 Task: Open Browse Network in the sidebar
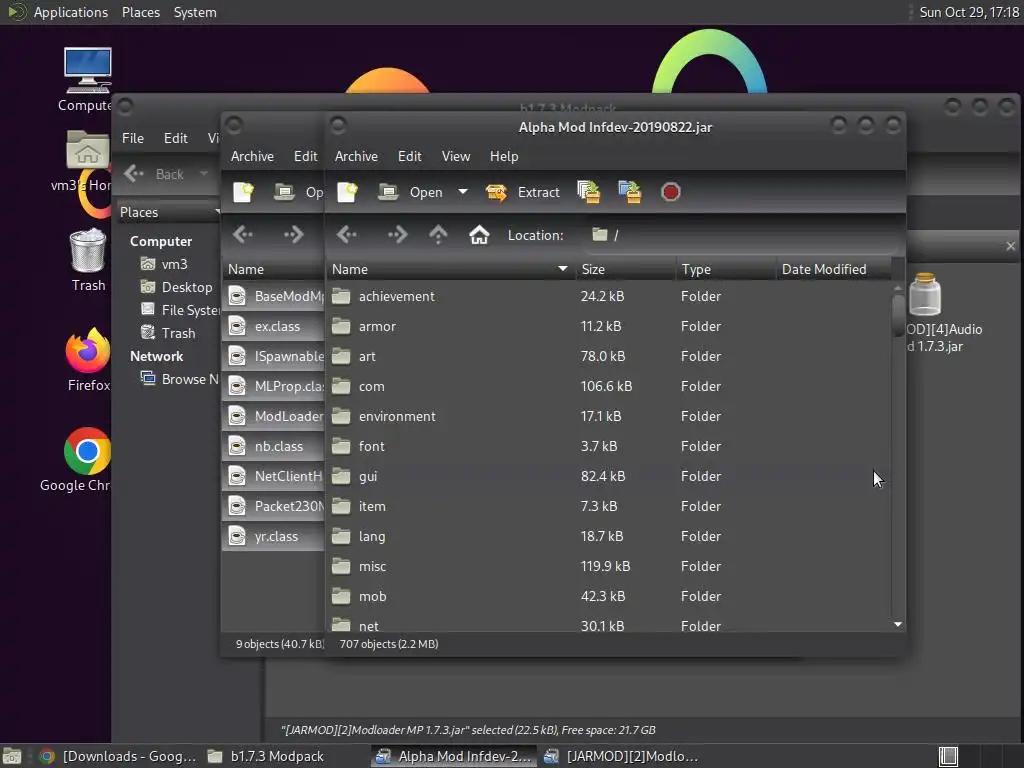(180, 379)
